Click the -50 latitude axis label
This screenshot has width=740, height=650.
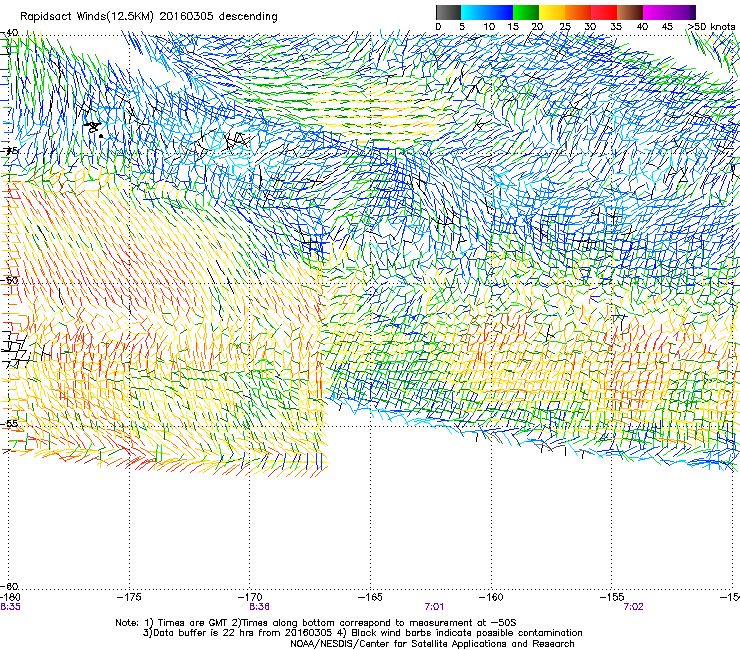pyautogui.click(x=9, y=280)
